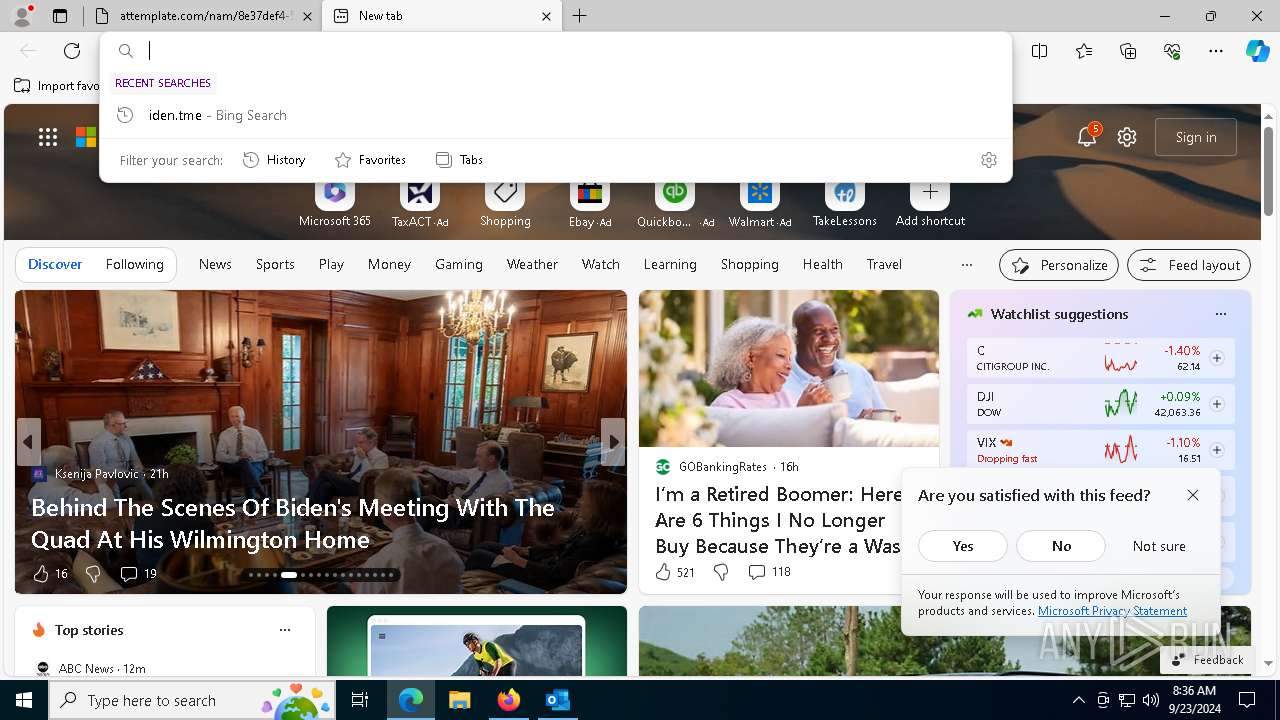The image size is (1280, 720).
Task: Open the Windows Start menu
Action: click(x=24, y=700)
